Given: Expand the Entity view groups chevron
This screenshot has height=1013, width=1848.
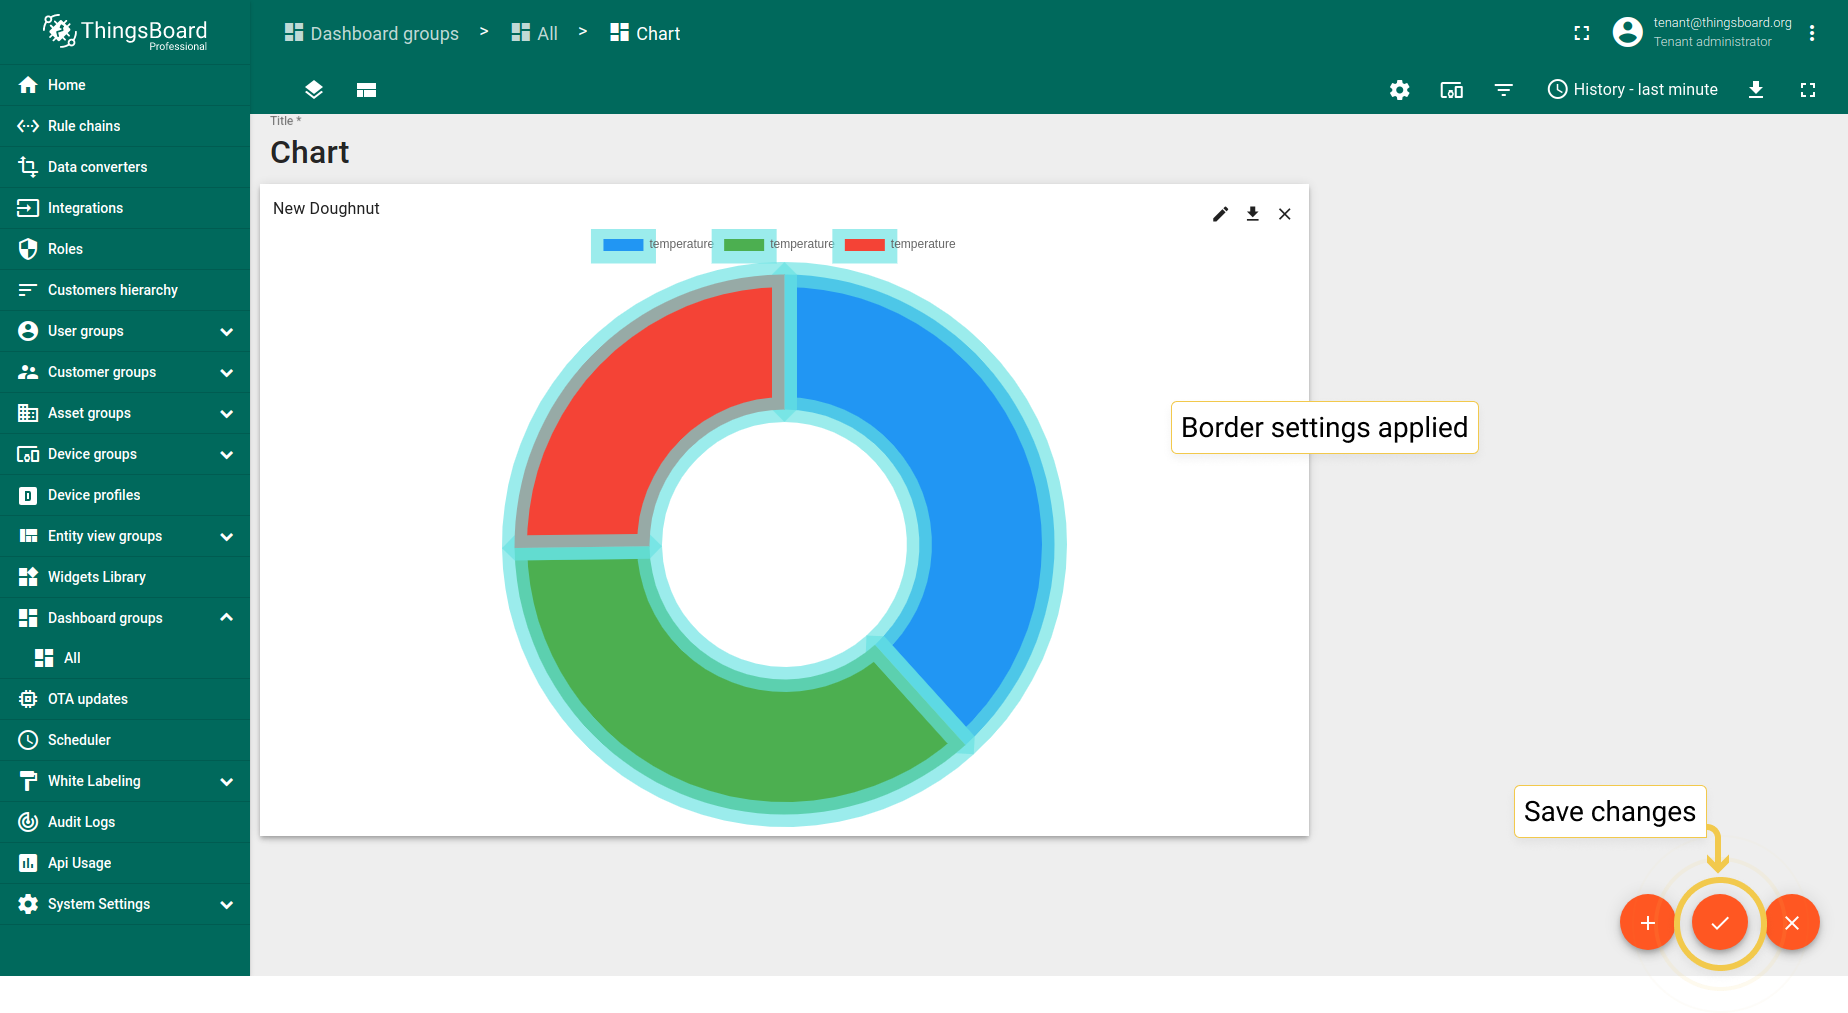Looking at the screenshot, I should 227,536.
